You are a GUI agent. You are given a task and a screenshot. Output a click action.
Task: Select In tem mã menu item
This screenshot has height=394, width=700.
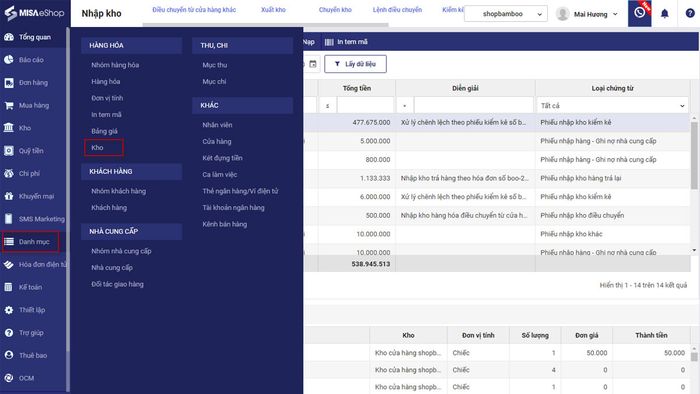click(106, 115)
